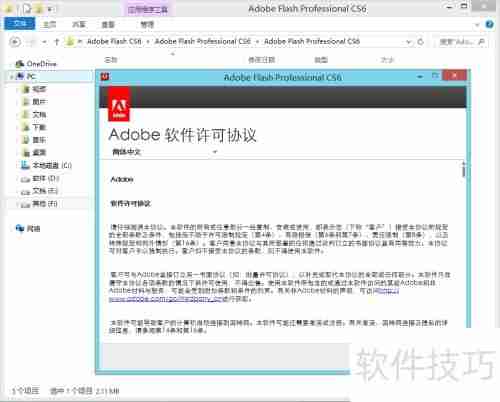Sort by the 大小 (Size) column header
The image size is (500, 402).
pyautogui.click(x=387, y=60)
